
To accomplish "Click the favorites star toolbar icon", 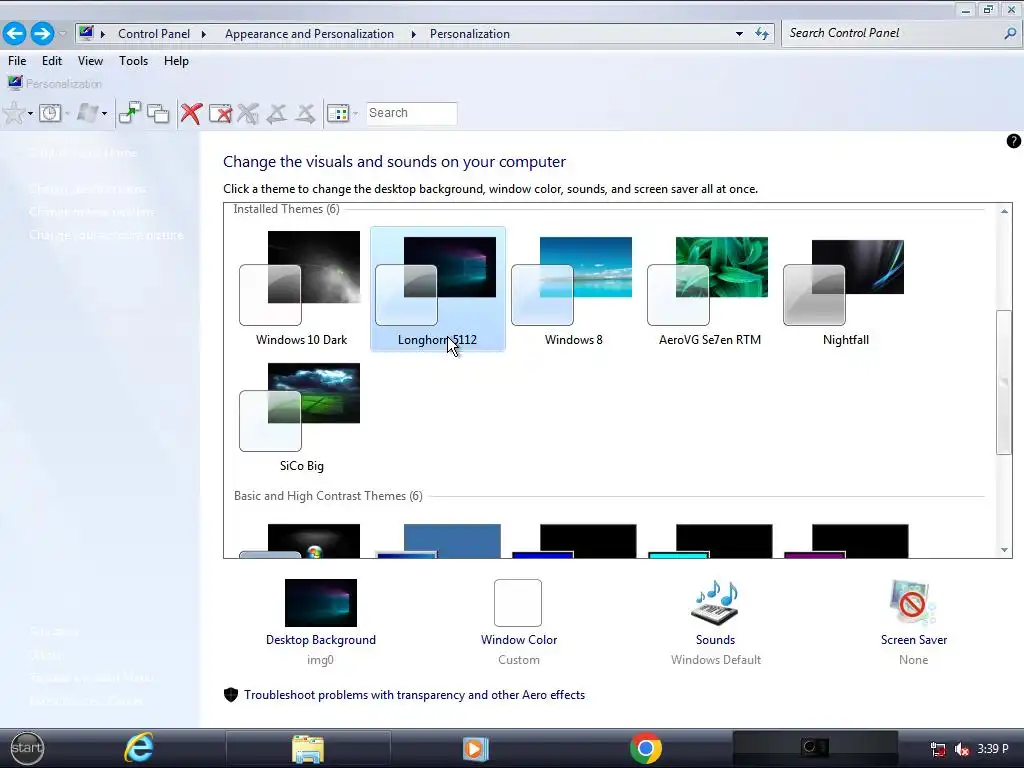I will tap(14, 113).
